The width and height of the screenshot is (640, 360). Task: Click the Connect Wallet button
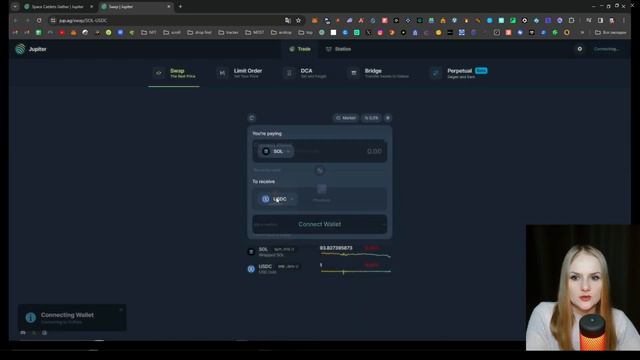click(x=320, y=224)
